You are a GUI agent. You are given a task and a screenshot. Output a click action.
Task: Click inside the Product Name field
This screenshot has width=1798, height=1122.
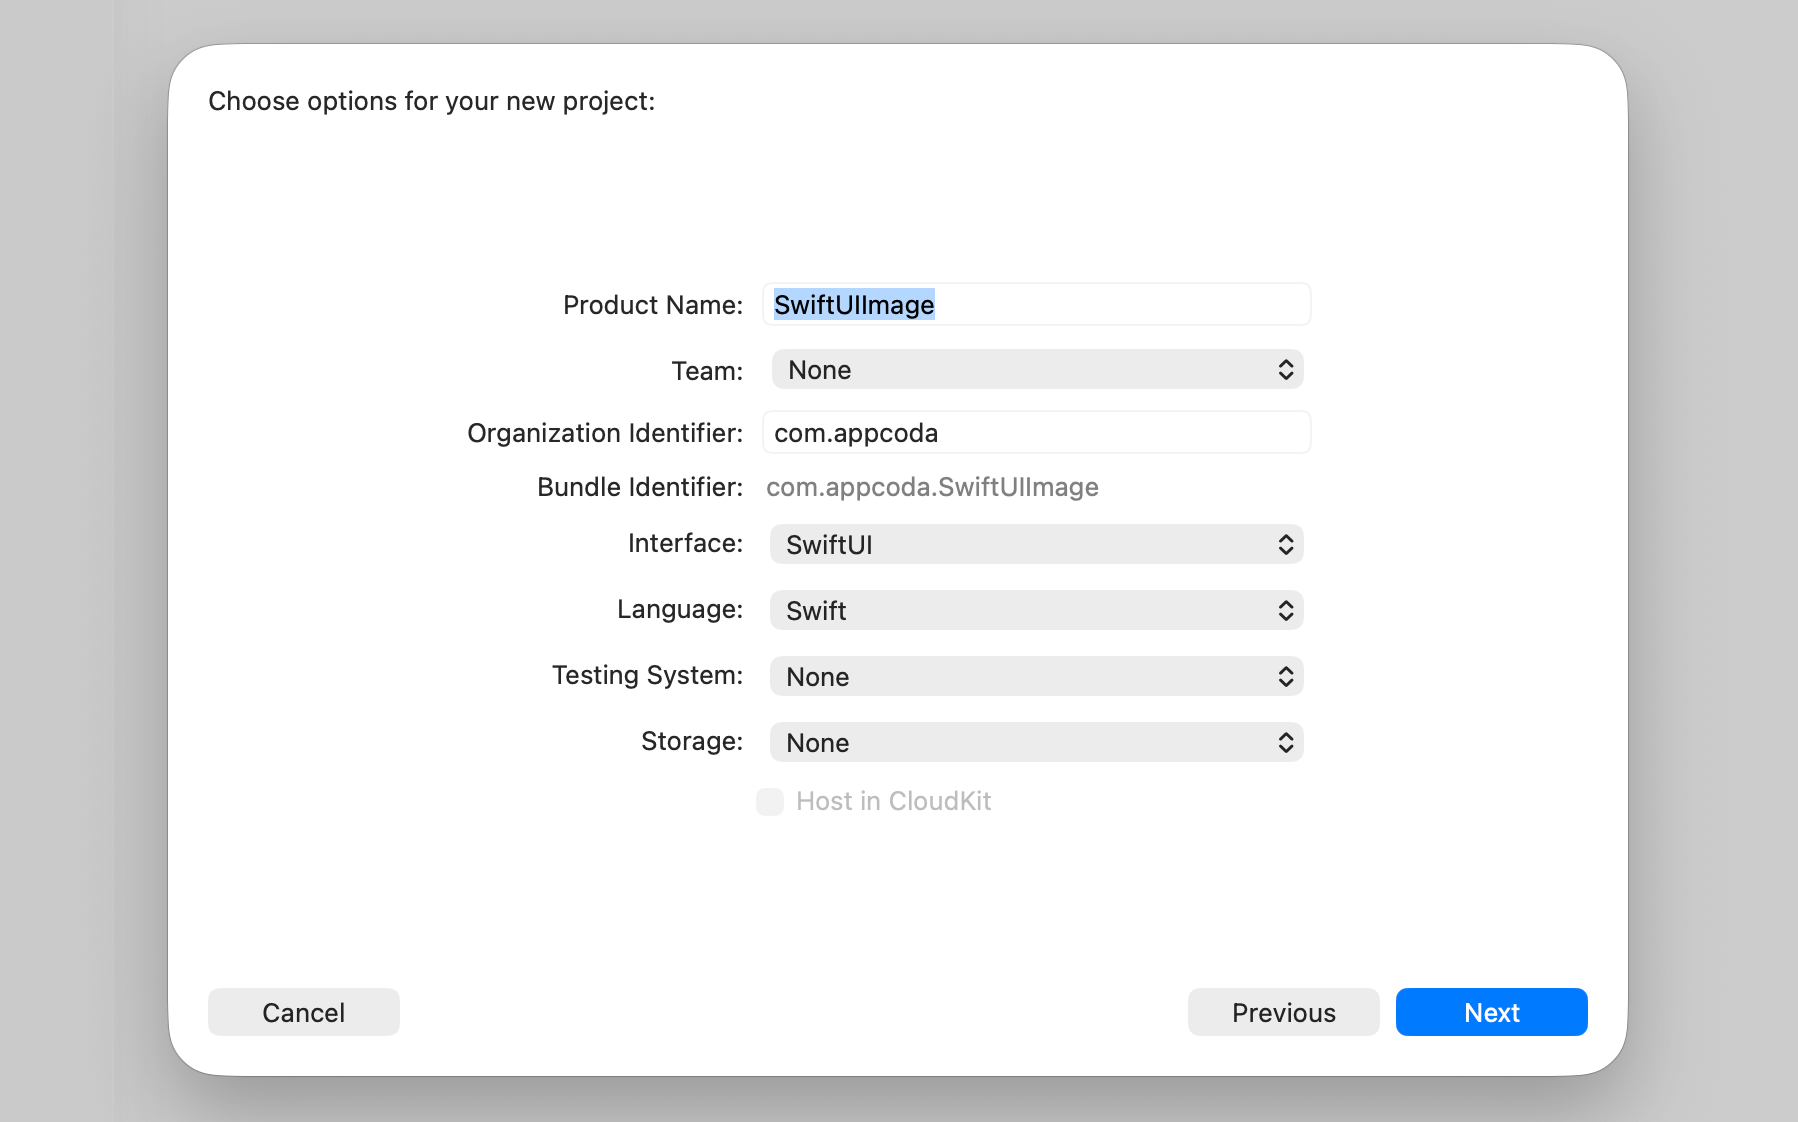pyautogui.click(x=1035, y=304)
